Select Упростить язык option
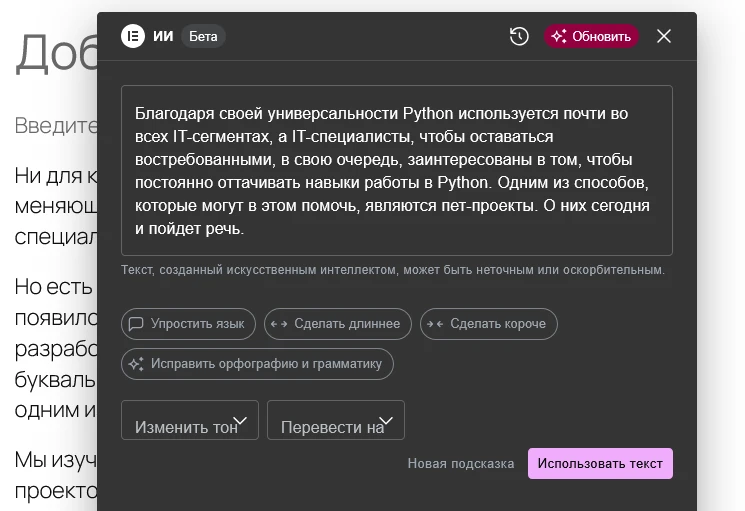 point(188,324)
